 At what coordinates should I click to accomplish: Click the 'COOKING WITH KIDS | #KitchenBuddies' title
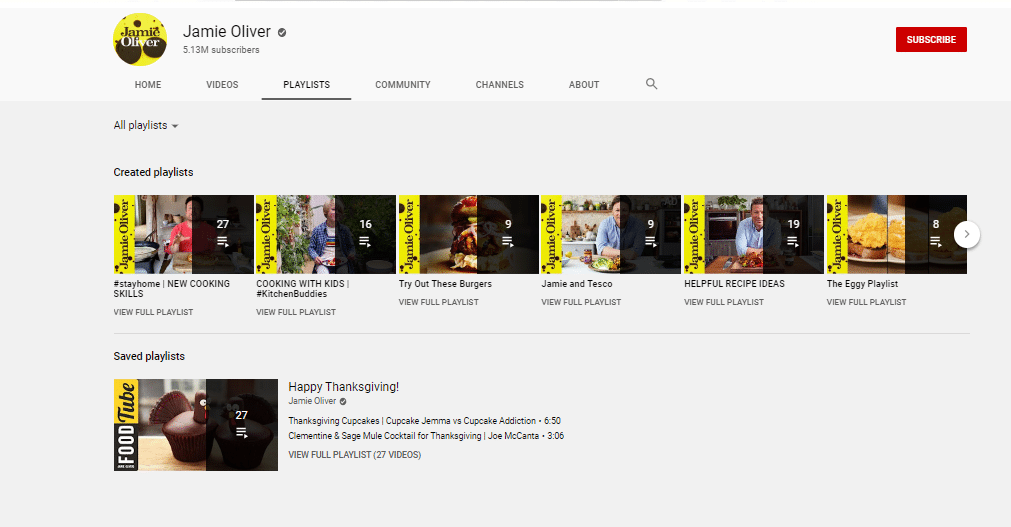pyautogui.click(x=302, y=289)
